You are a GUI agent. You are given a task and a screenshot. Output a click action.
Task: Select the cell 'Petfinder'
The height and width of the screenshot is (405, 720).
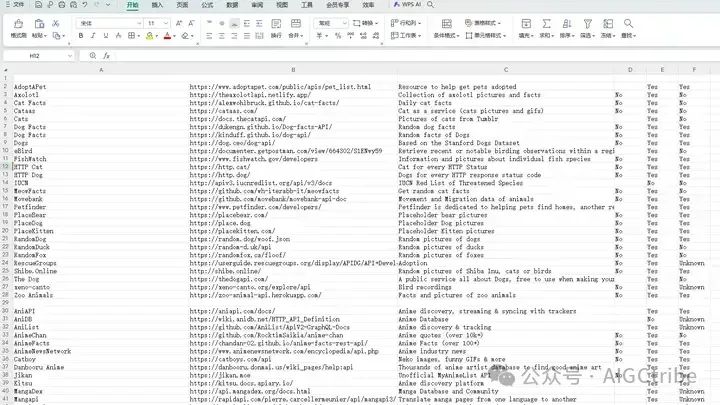click(100, 207)
